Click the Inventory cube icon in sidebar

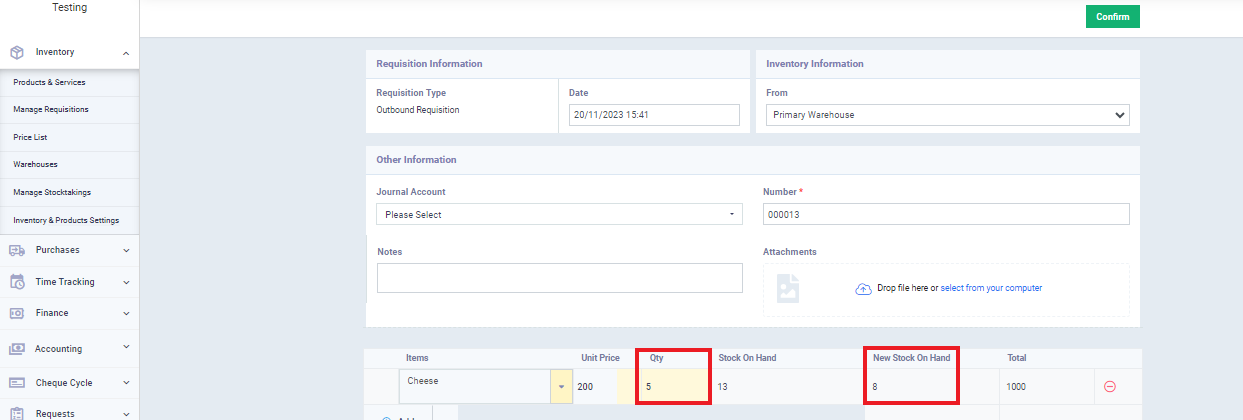[x=17, y=52]
